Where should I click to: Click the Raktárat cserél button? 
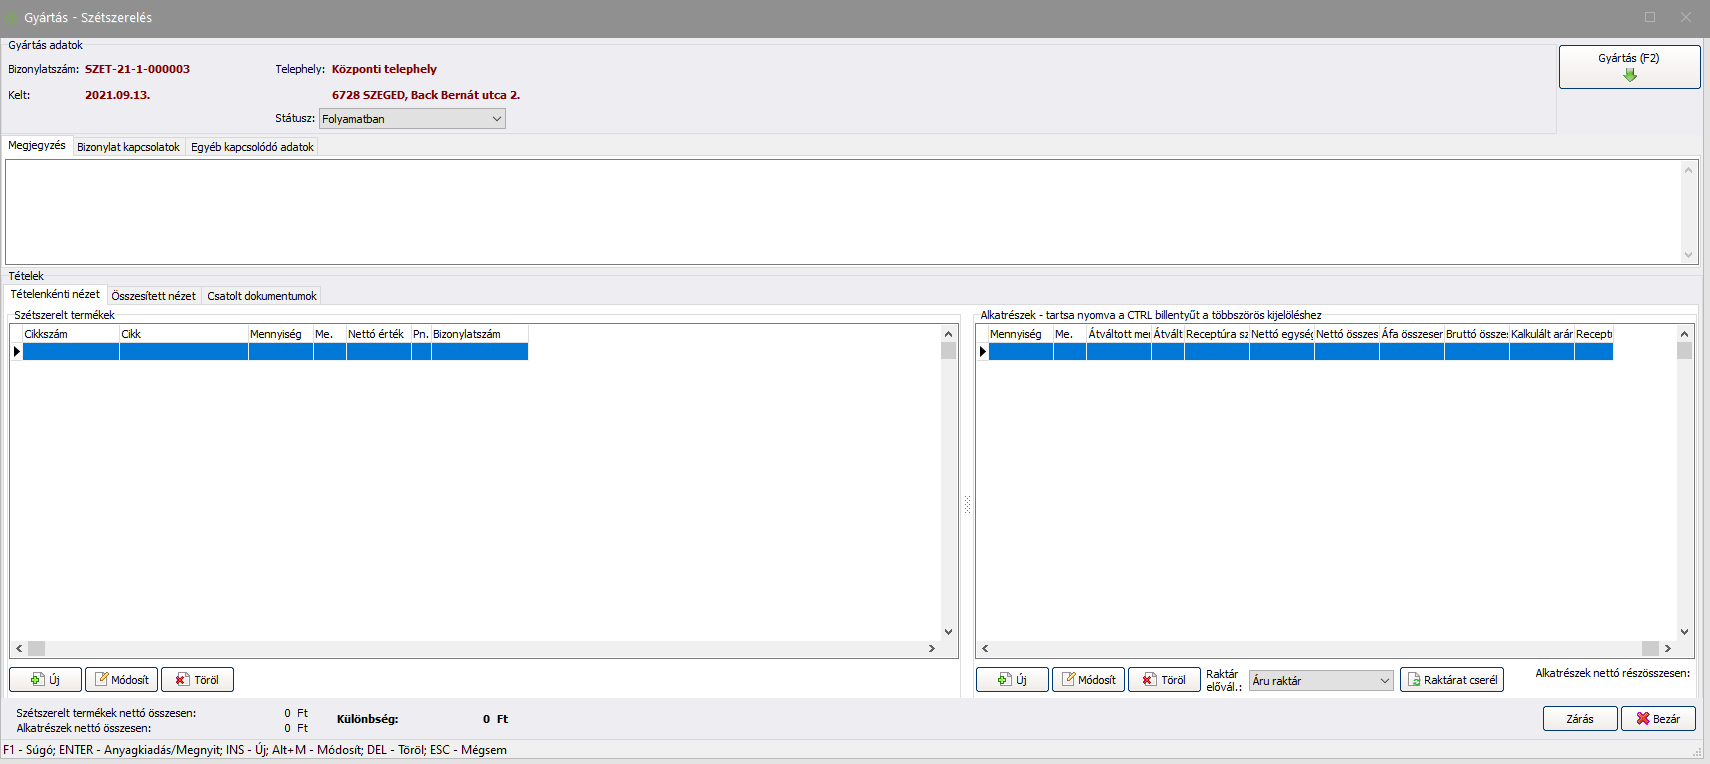(1451, 680)
